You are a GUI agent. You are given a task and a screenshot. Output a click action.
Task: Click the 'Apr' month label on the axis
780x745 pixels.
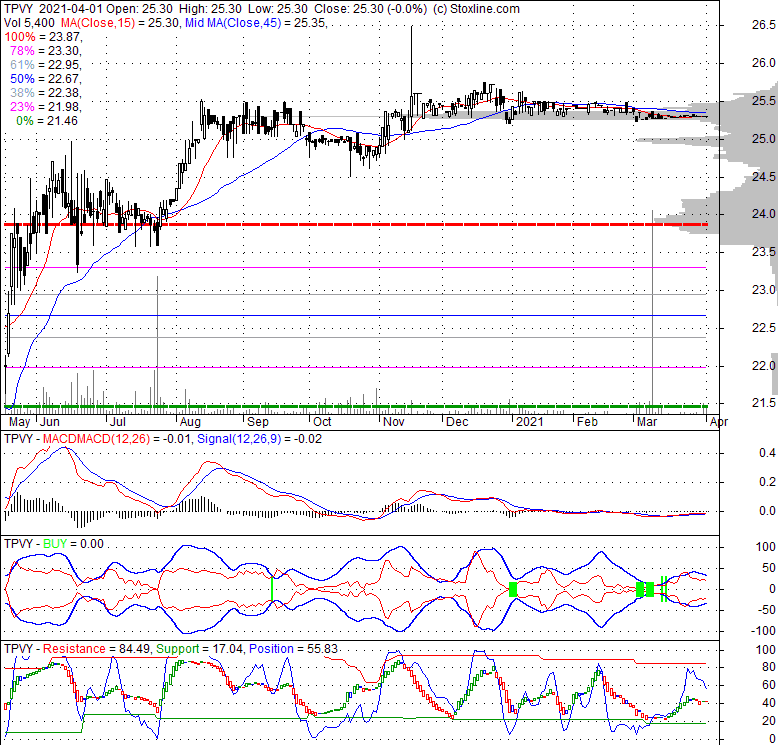click(x=719, y=422)
